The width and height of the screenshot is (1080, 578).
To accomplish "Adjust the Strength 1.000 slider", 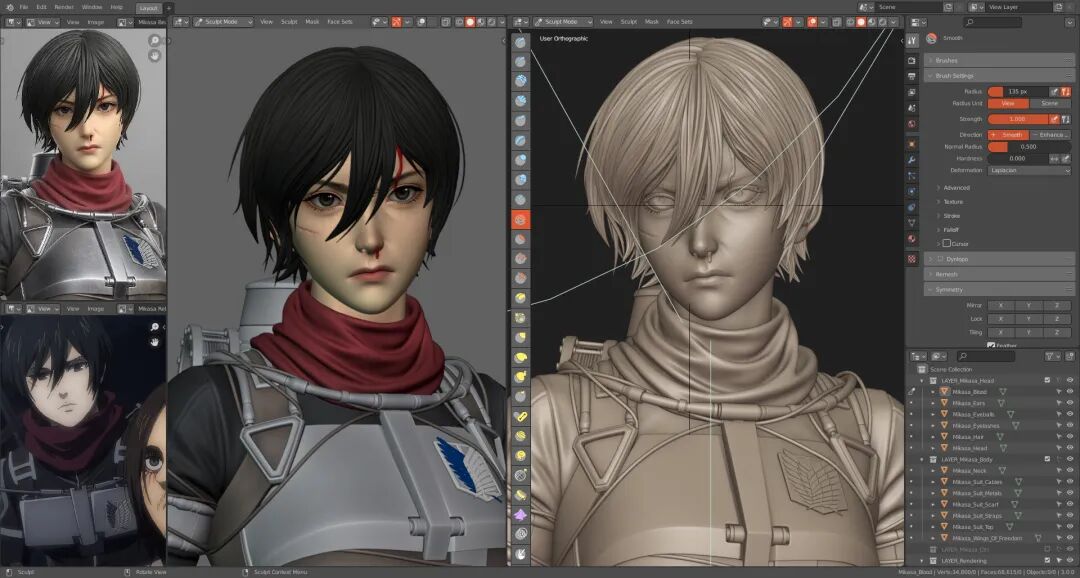I will pos(1018,119).
